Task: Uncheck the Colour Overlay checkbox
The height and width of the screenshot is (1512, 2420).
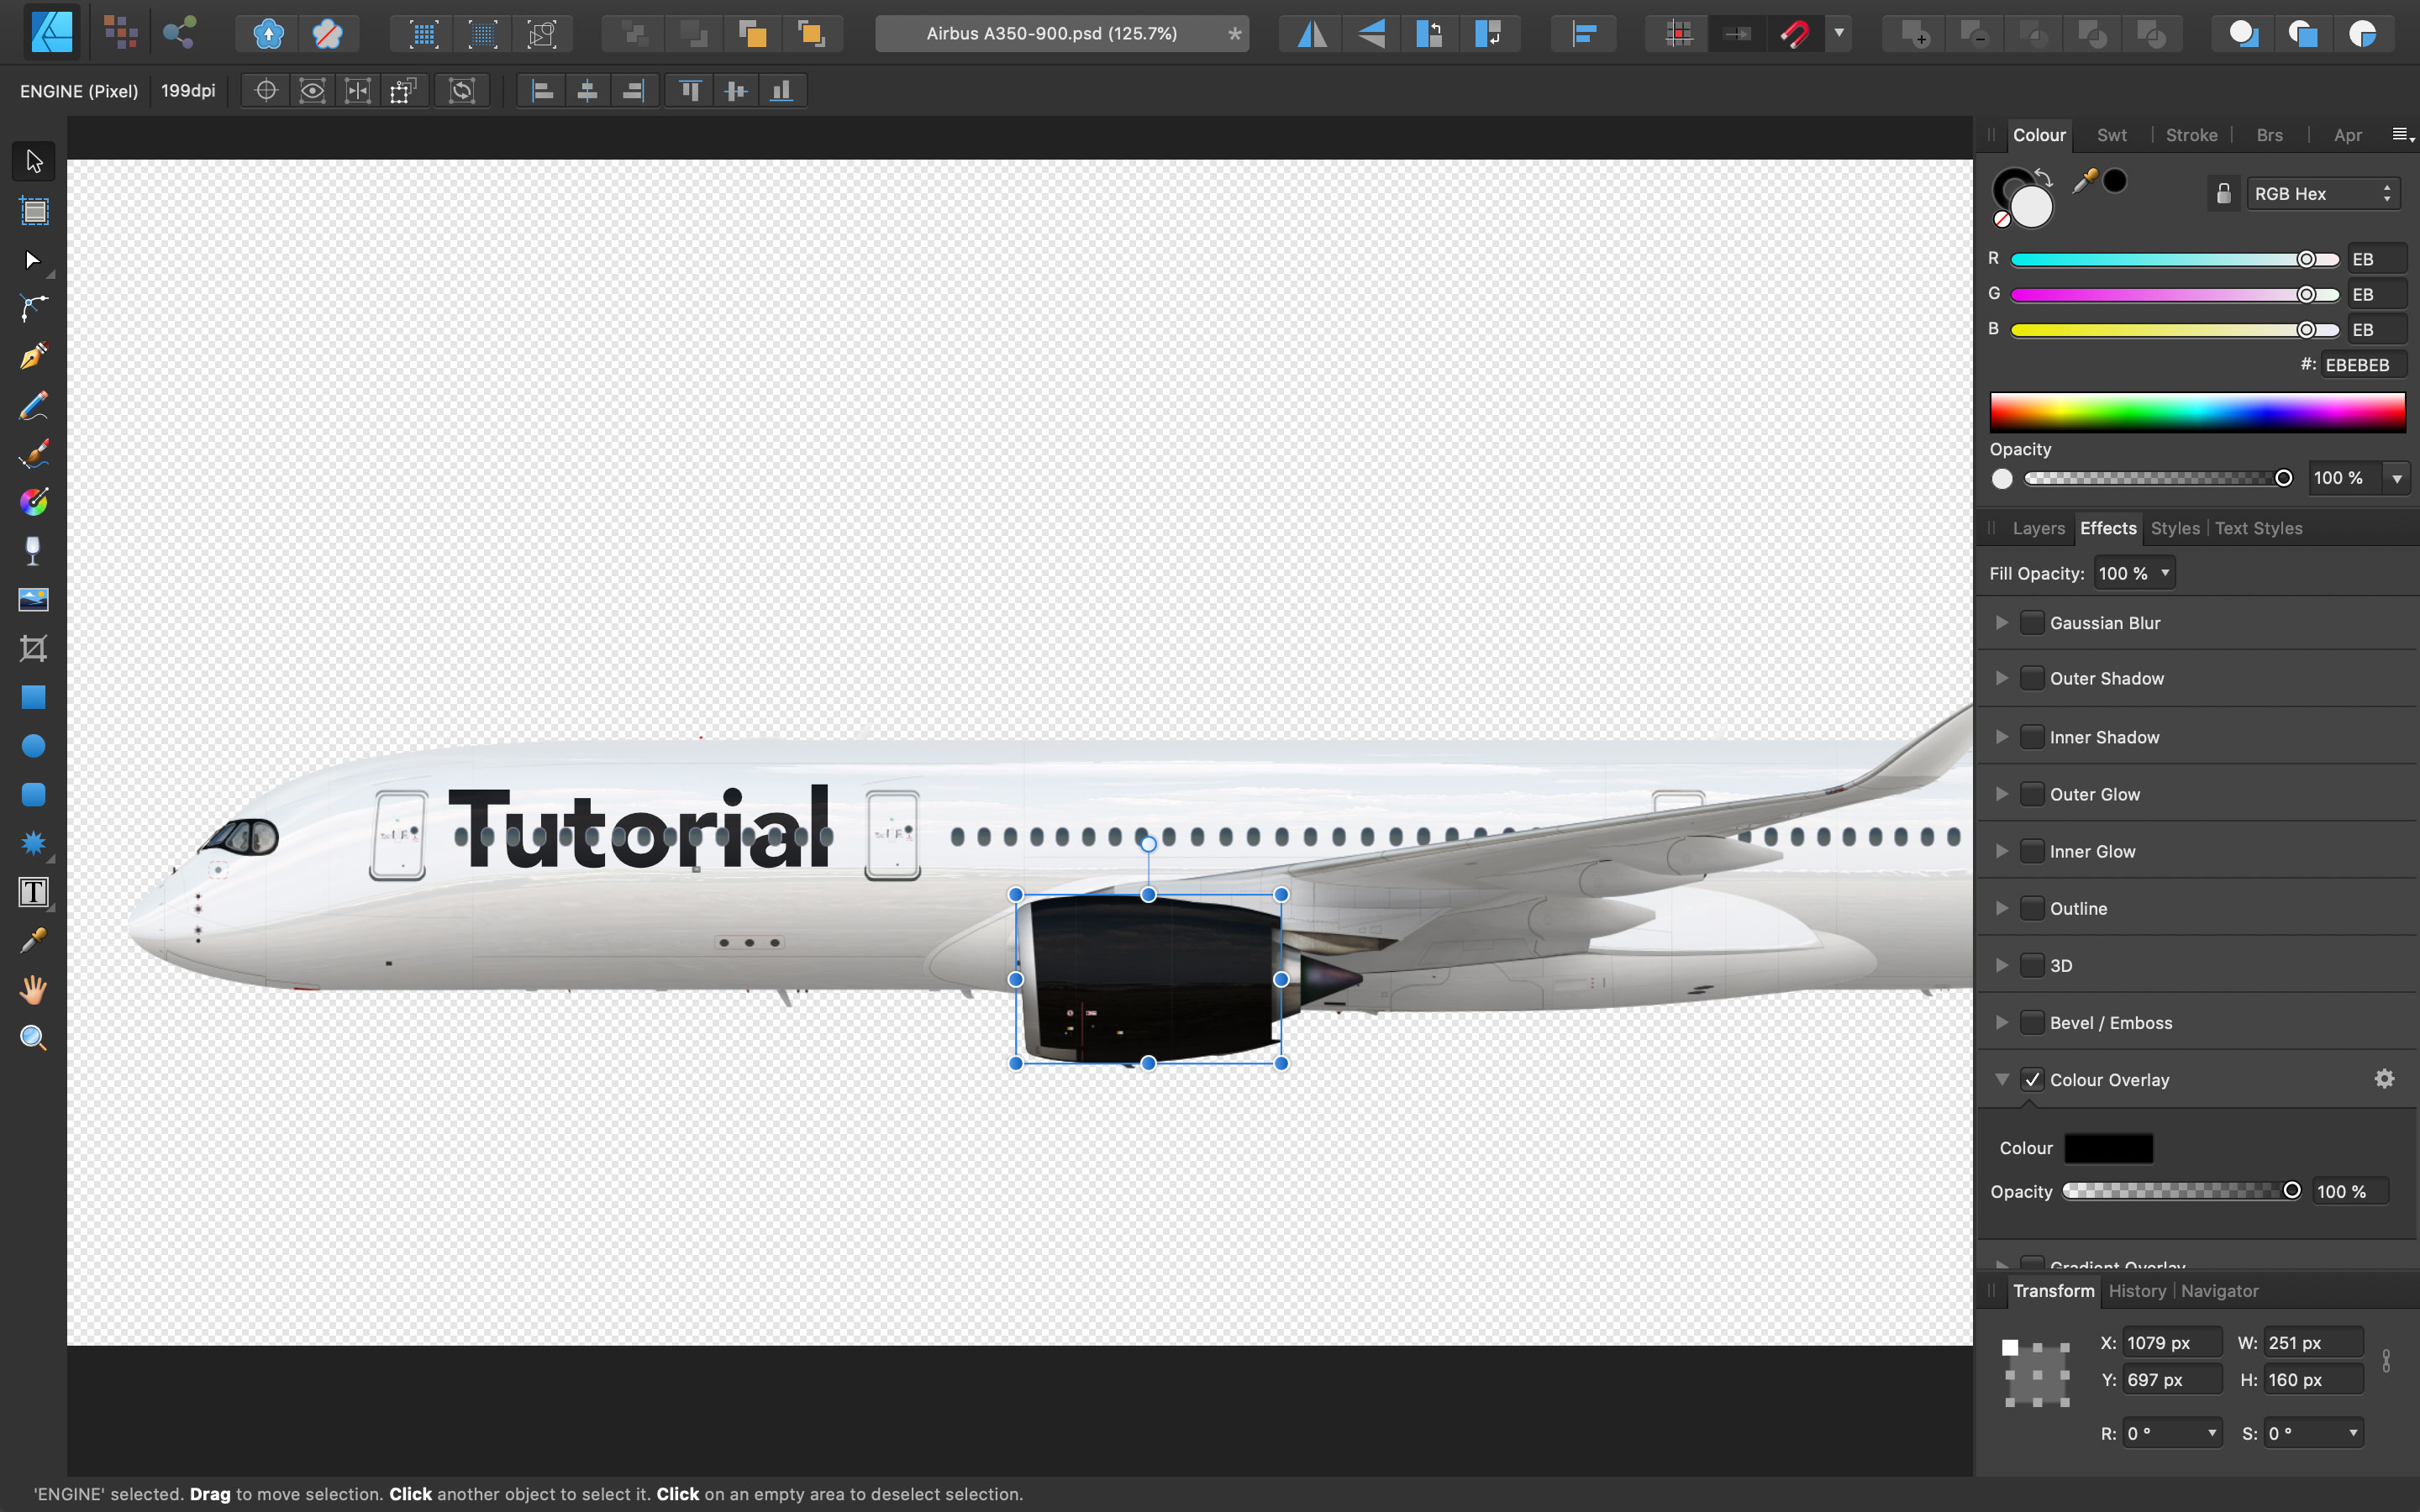Action: tap(2031, 1080)
